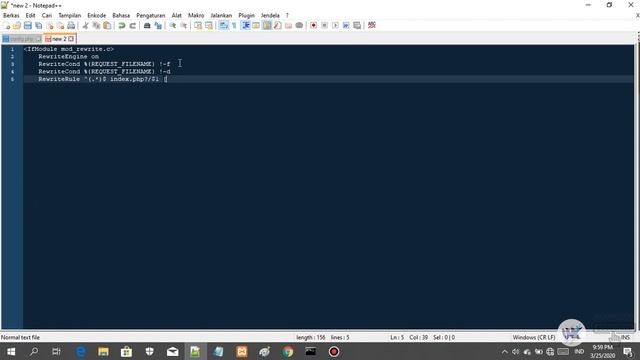Open the Plugin menu

247,16
